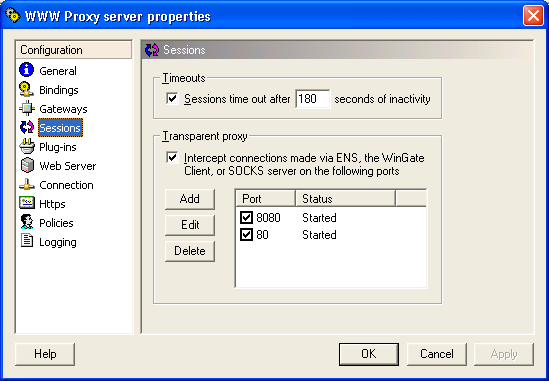Open the Plug-ins configuration page
Image resolution: width=549 pixels, height=381 pixels.
pos(58,147)
